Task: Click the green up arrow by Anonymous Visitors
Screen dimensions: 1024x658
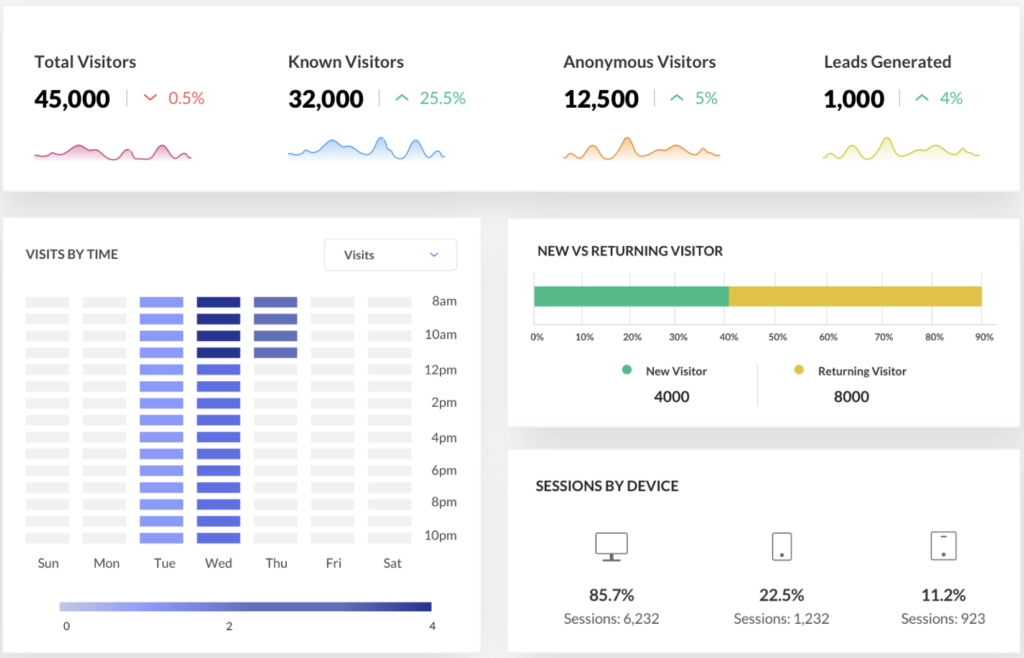Action: tap(677, 98)
